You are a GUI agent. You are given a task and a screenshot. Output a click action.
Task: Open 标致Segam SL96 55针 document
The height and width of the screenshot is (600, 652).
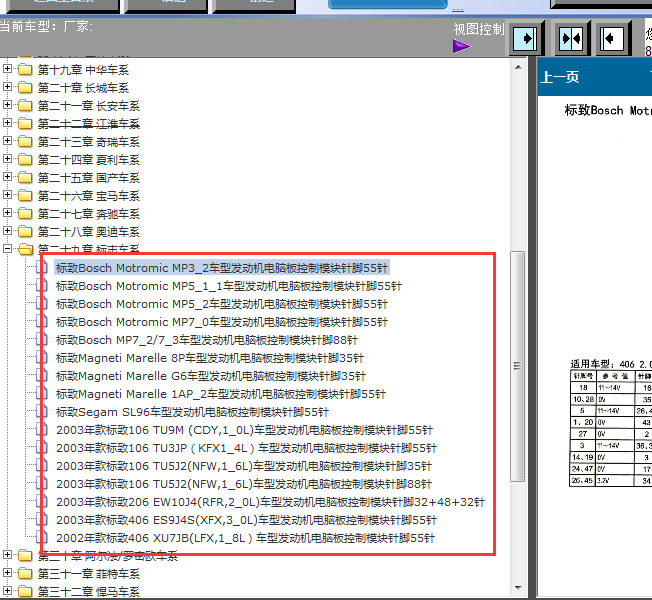coord(193,412)
